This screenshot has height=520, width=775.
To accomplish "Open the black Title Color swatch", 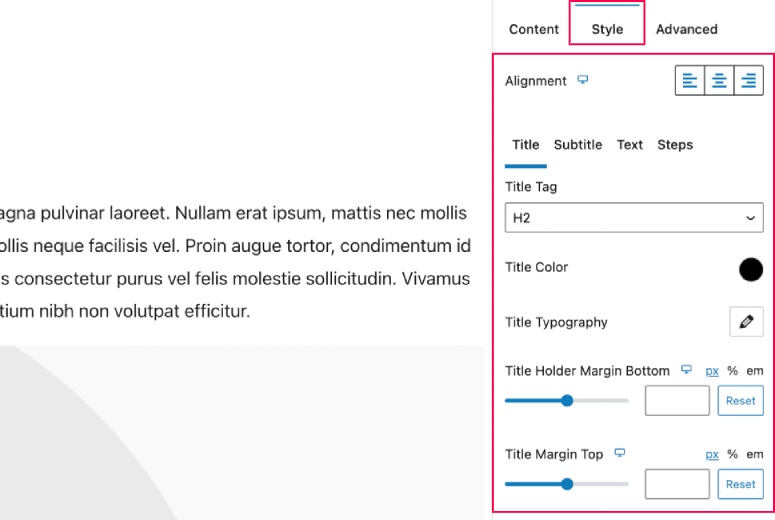I will [751, 269].
